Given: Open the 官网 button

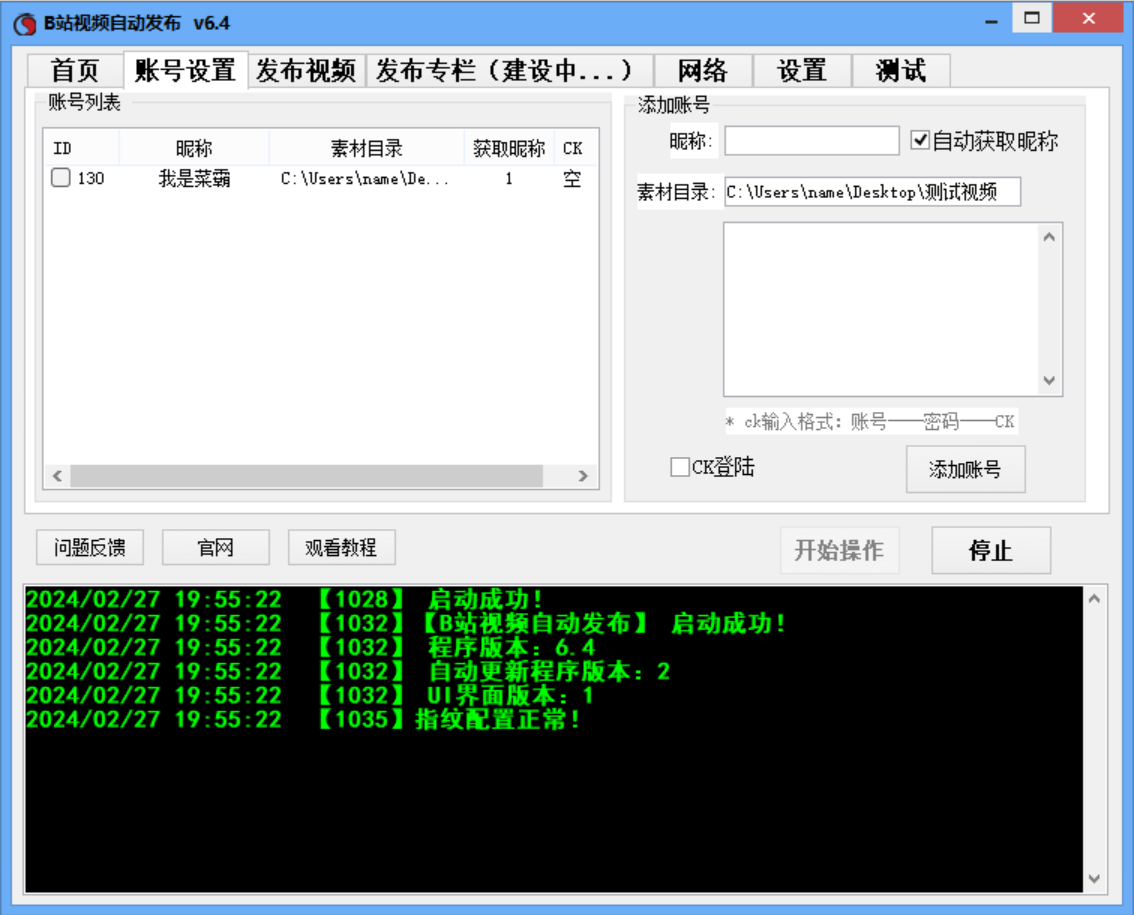Looking at the screenshot, I should pos(216,547).
